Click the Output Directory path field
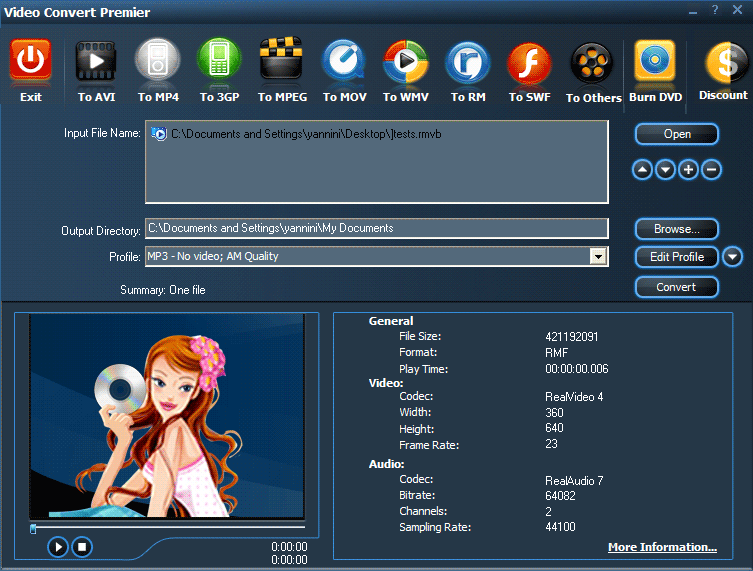 point(377,229)
